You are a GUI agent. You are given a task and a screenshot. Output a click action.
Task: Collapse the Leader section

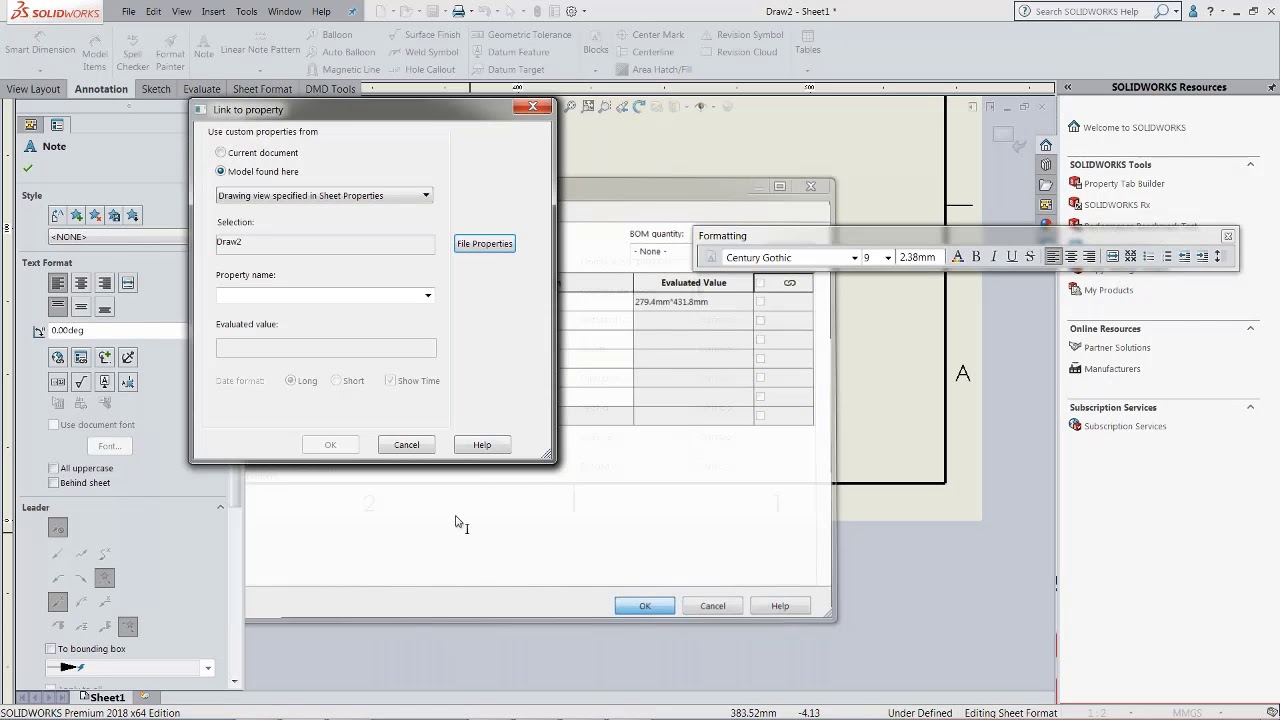220,507
